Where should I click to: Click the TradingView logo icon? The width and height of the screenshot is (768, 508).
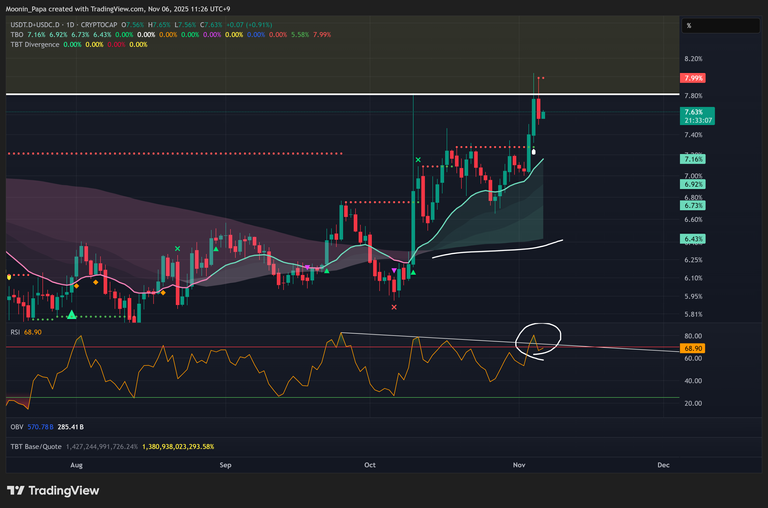[17, 490]
